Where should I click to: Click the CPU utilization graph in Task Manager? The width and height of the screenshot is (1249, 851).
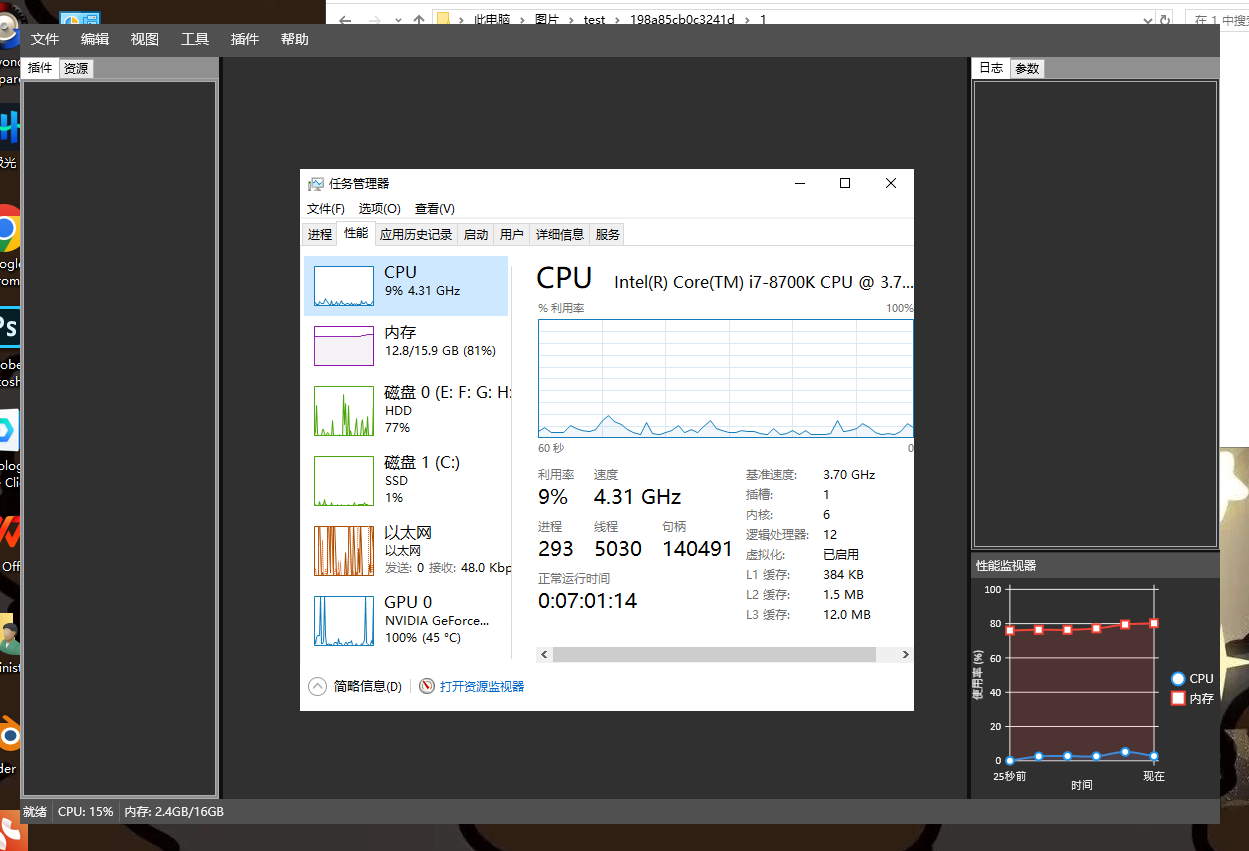725,378
